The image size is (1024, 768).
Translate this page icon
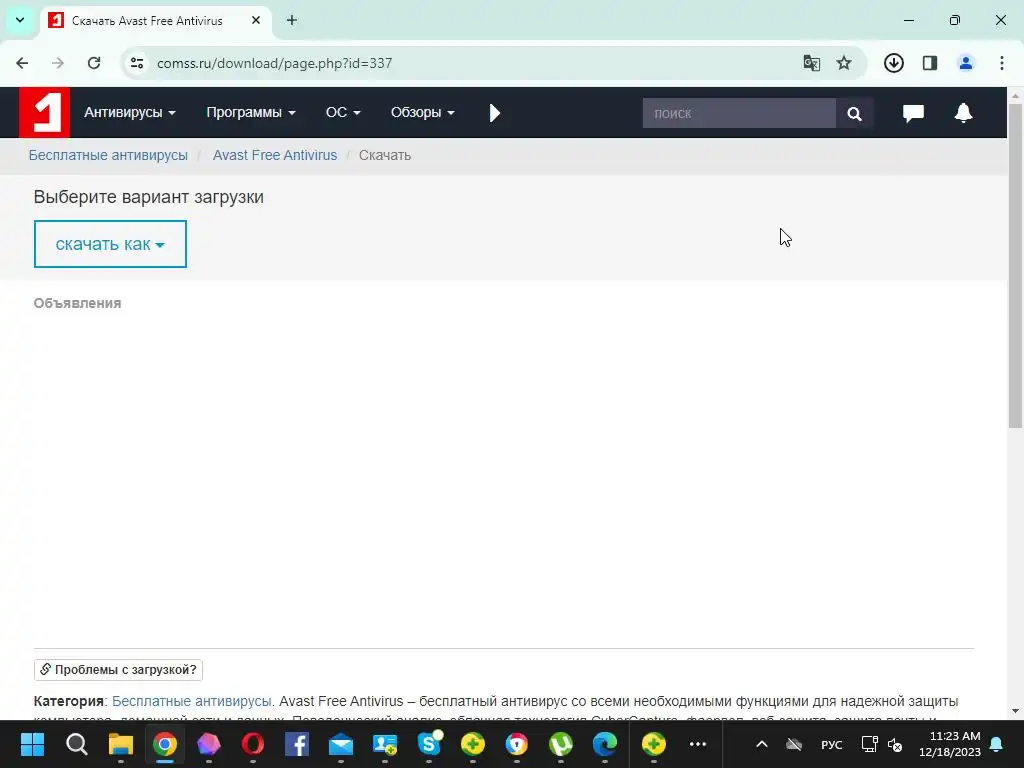[x=812, y=63]
